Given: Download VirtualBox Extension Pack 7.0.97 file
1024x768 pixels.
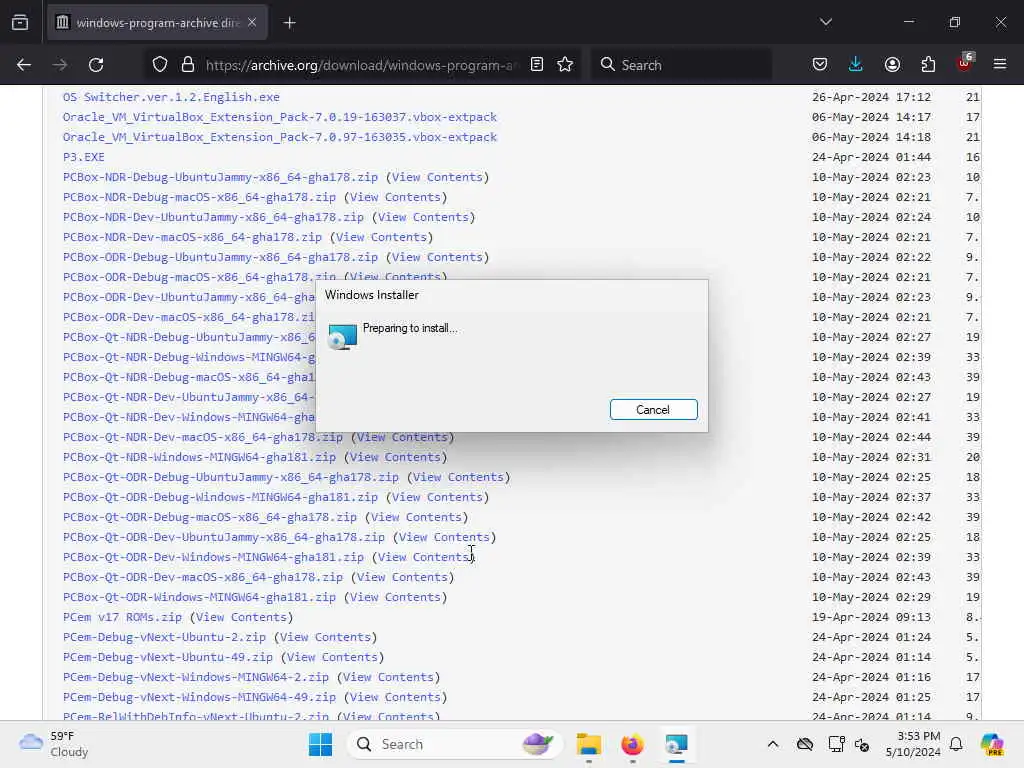Looking at the screenshot, I should (280, 137).
